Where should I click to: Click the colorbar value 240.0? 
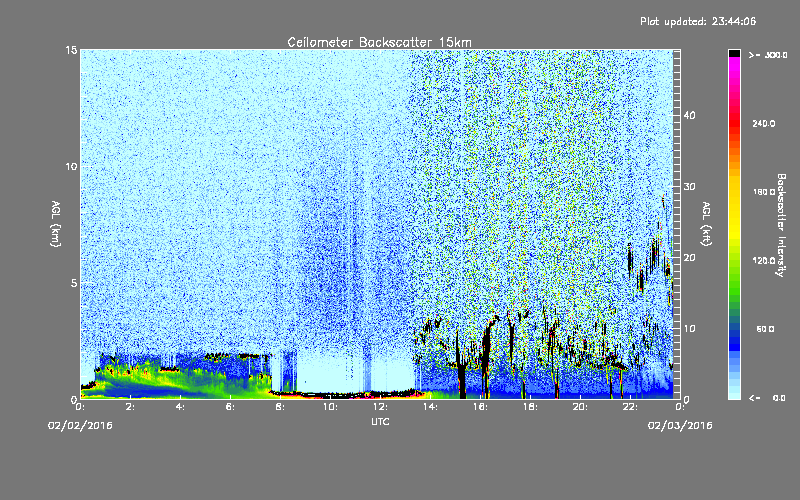tap(764, 123)
